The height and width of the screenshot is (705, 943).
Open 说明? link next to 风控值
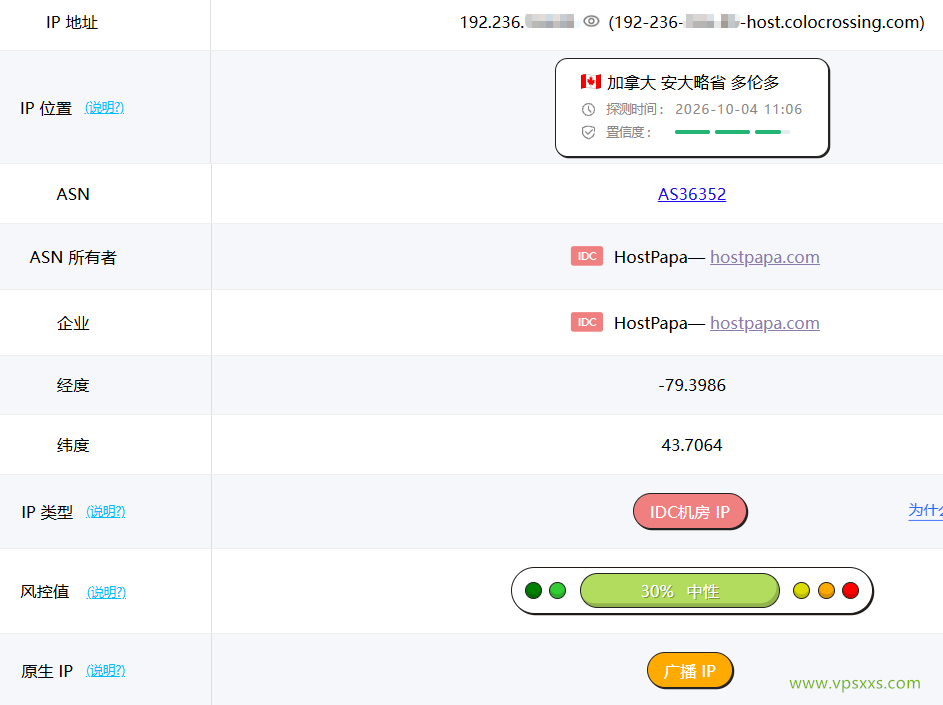point(106,592)
